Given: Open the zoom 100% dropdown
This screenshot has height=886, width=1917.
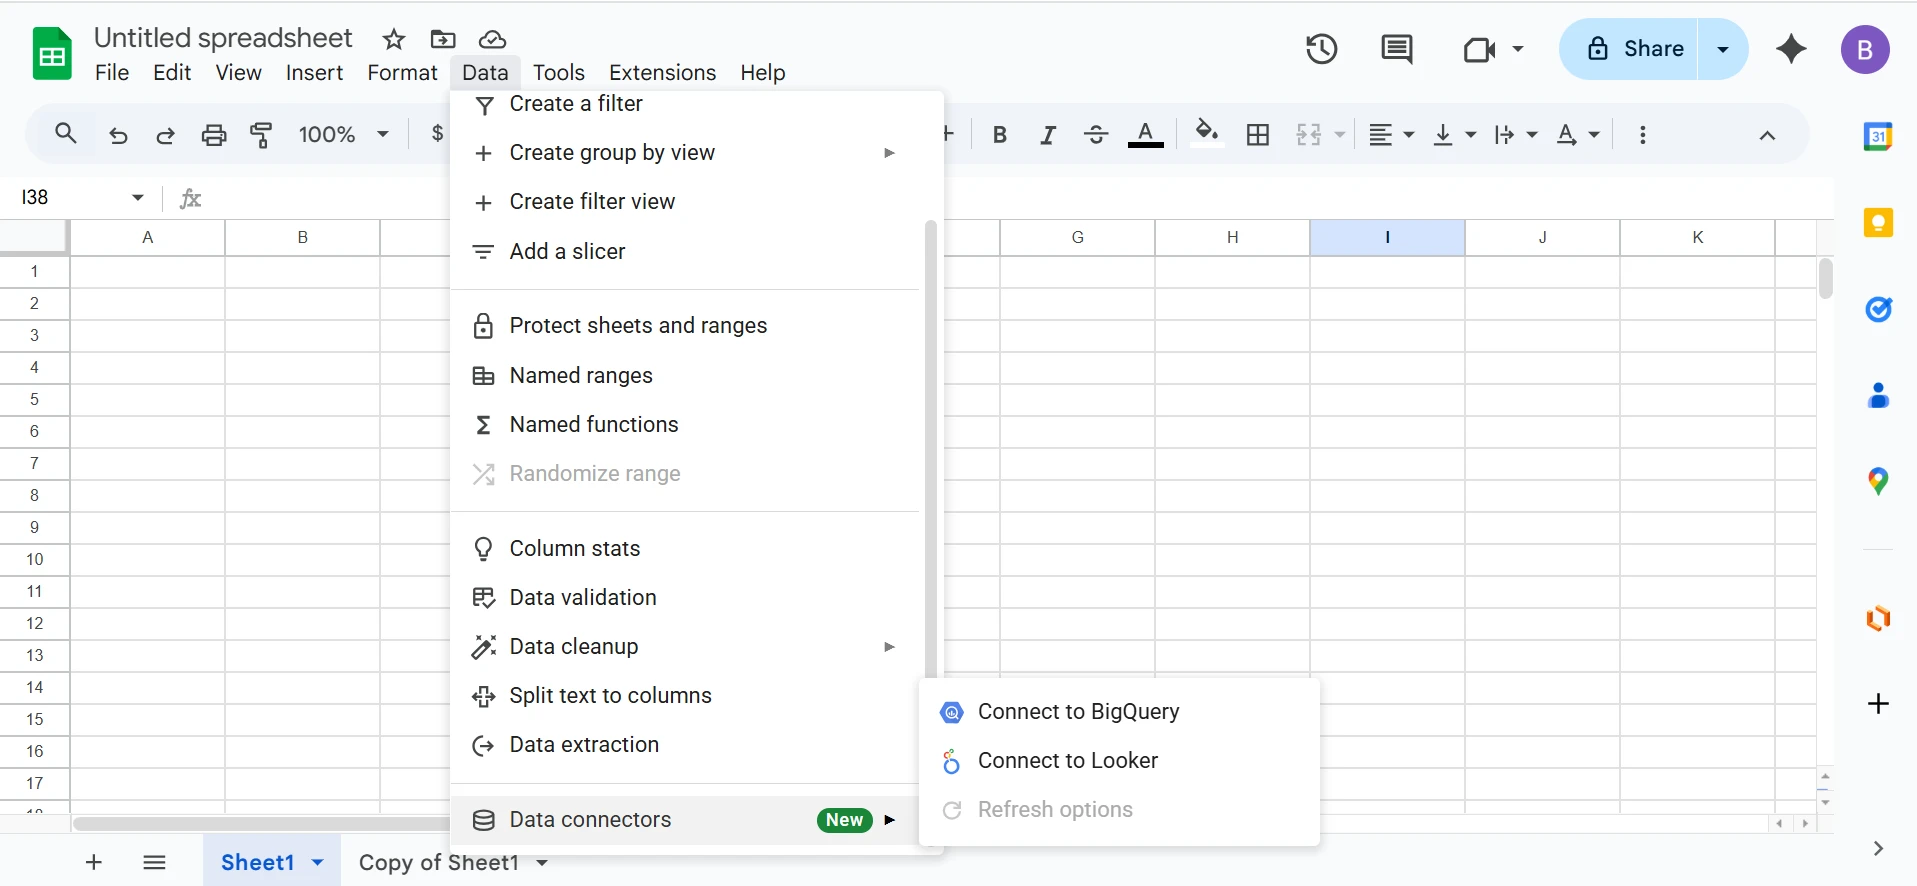Looking at the screenshot, I should pyautogui.click(x=343, y=135).
